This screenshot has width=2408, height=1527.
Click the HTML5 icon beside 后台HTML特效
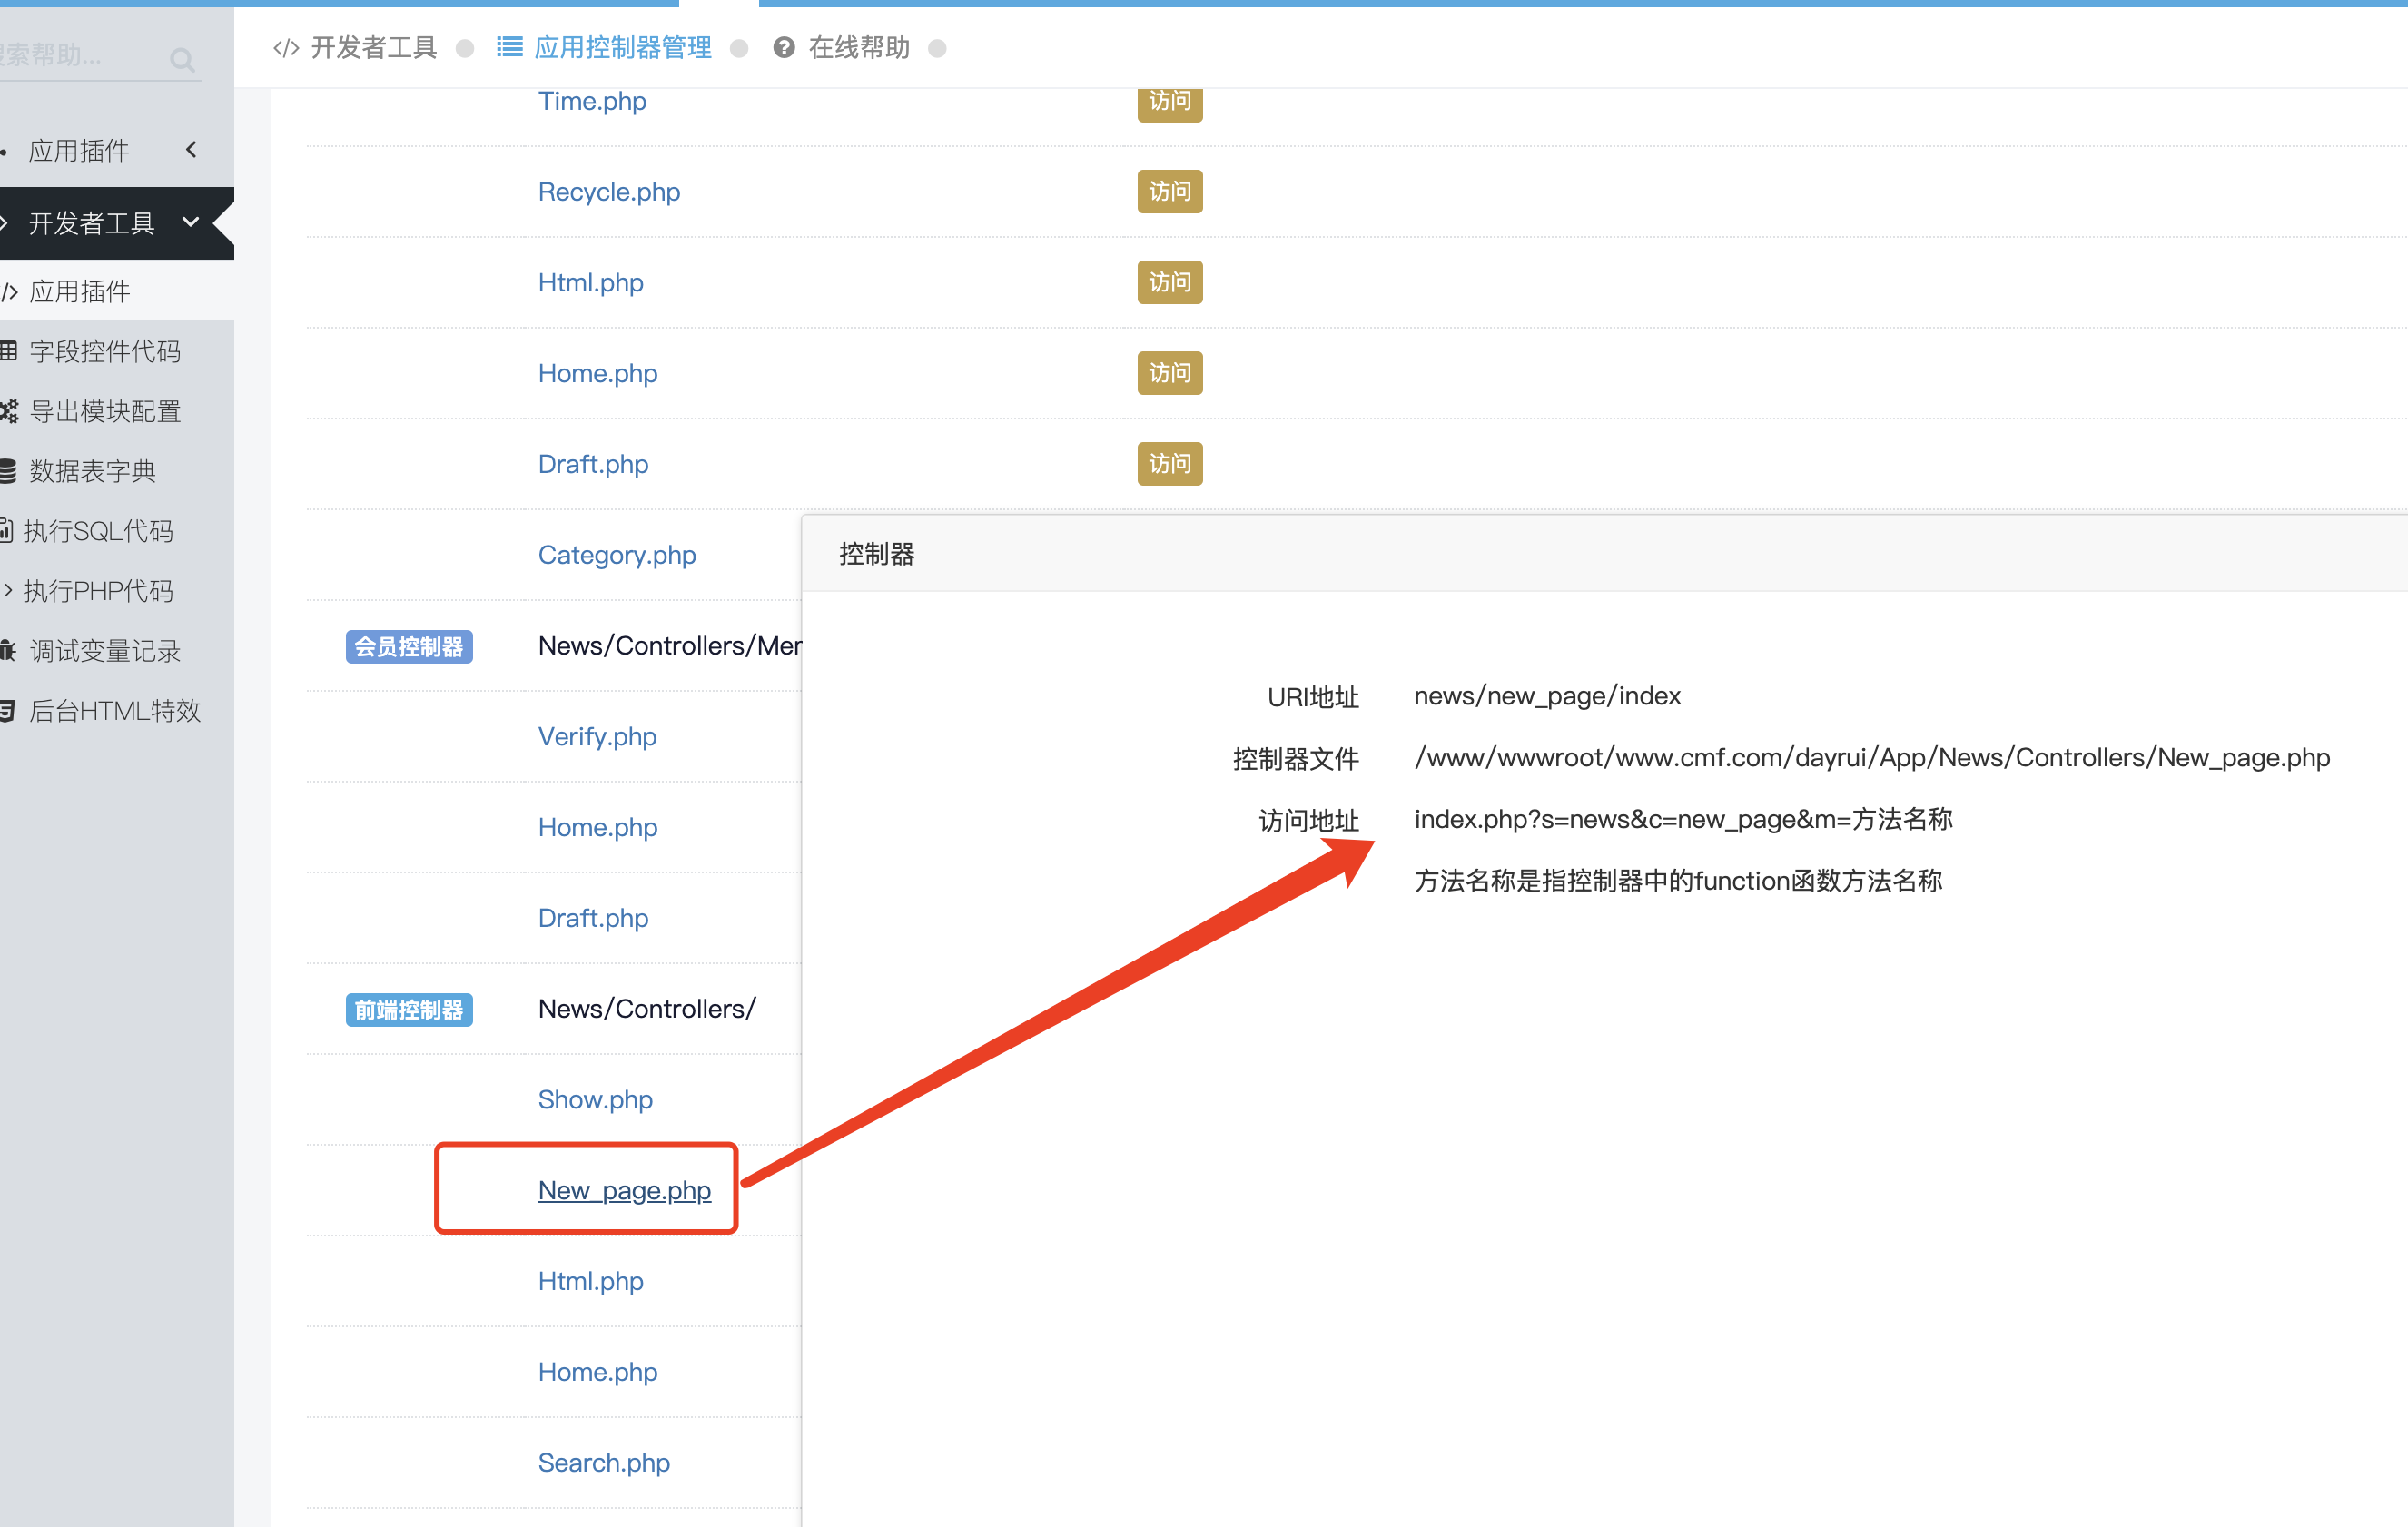click(7, 711)
